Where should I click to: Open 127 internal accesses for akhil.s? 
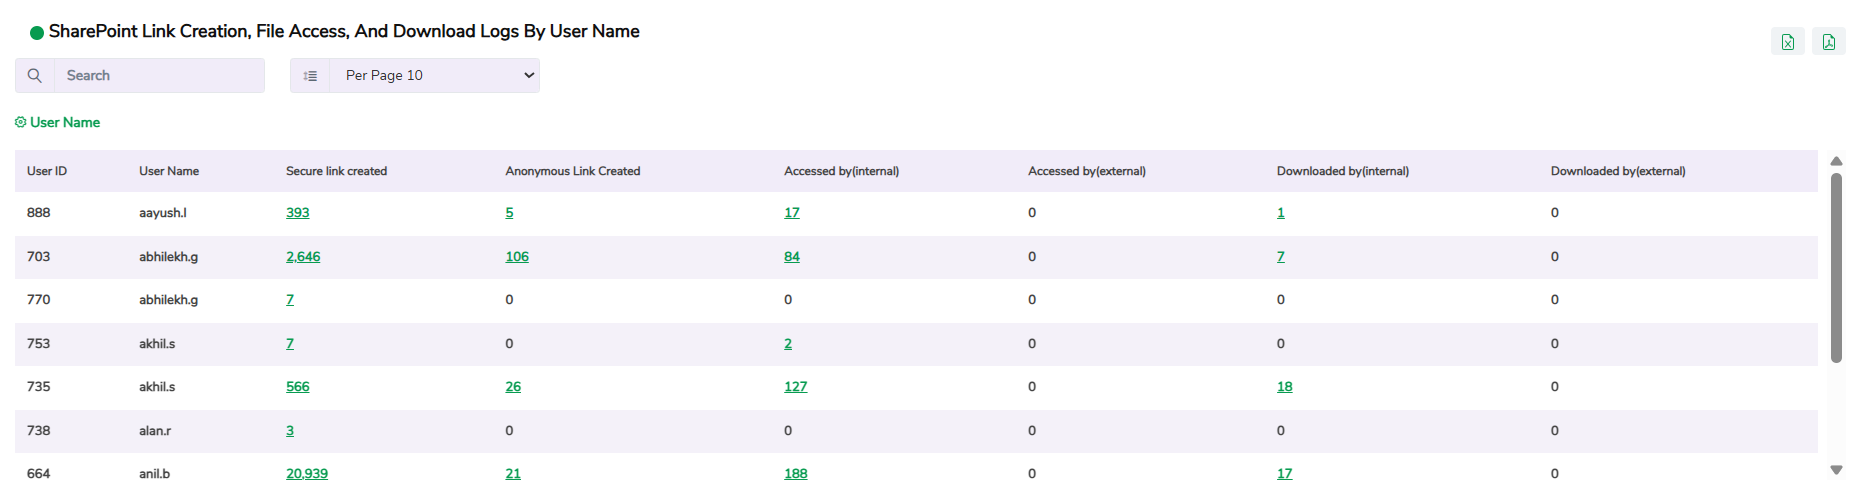click(x=795, y=387)
